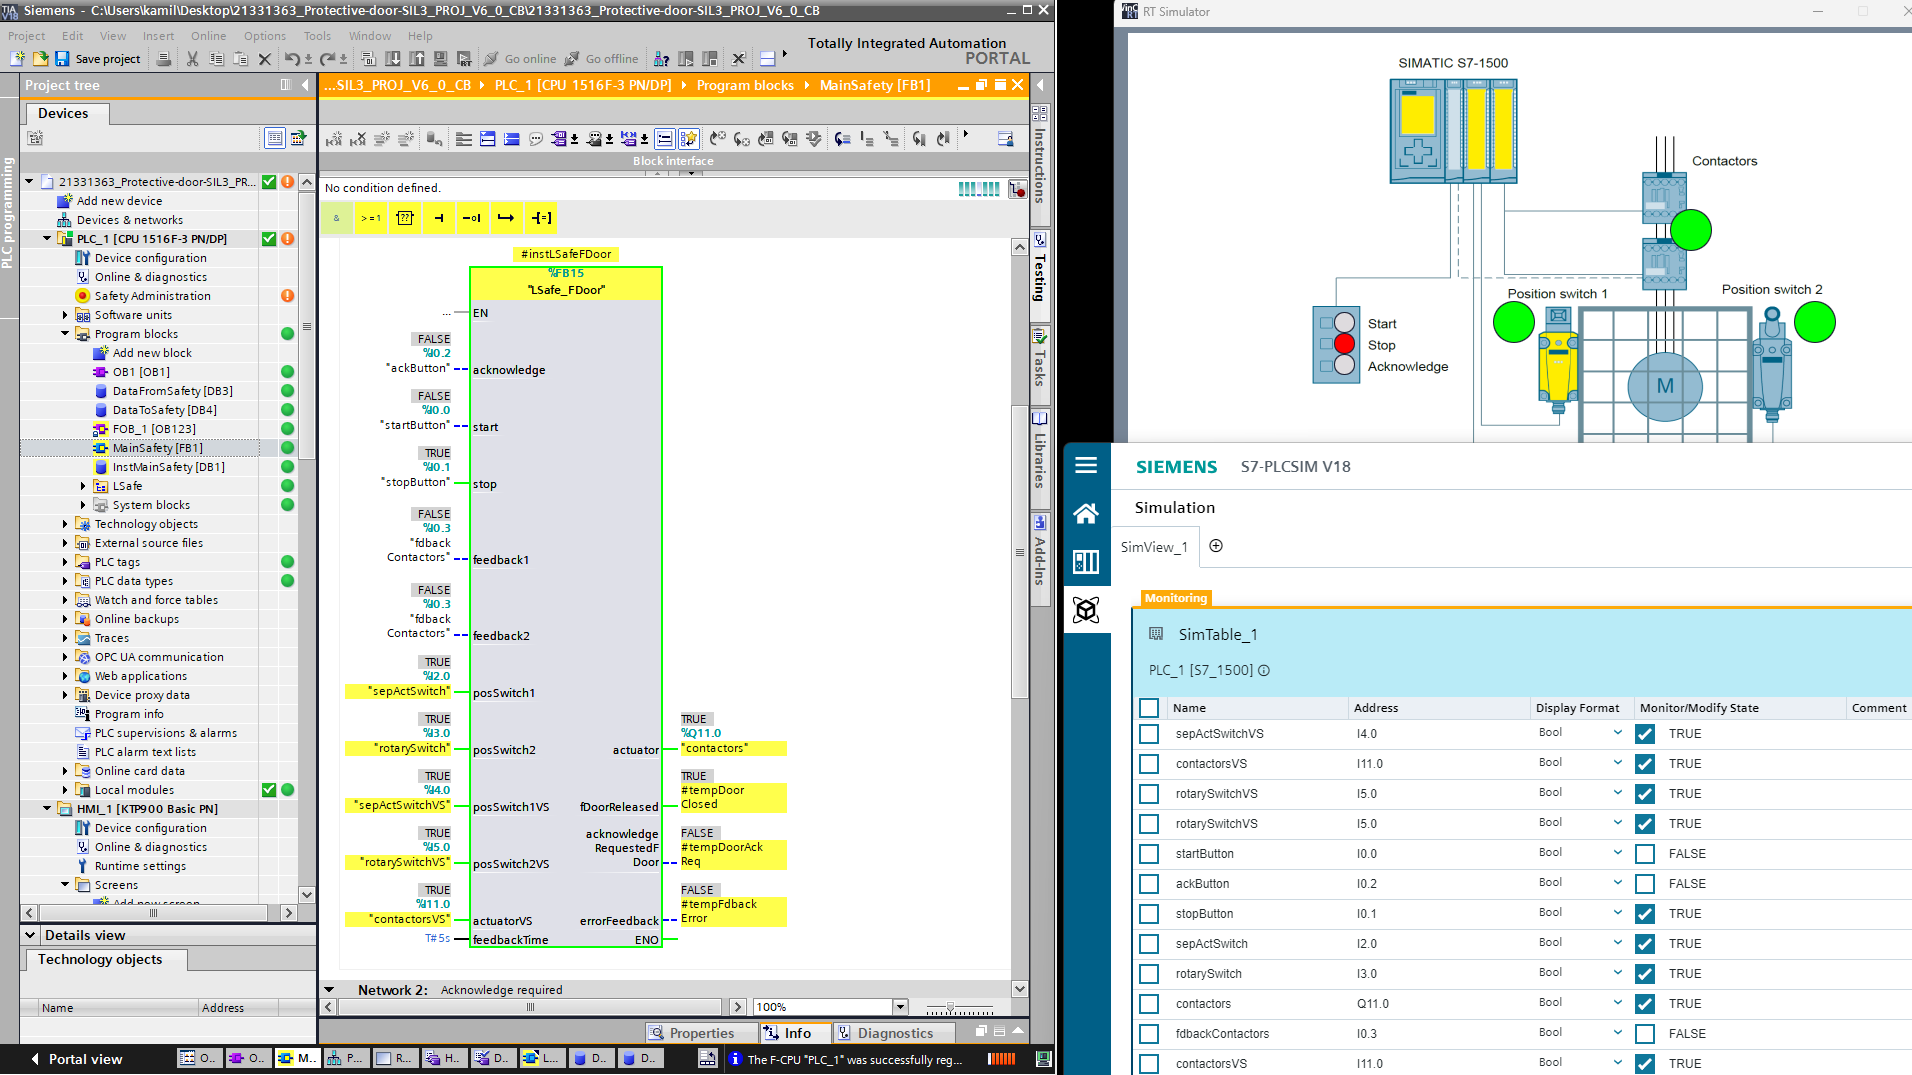
Task: Click the PLCSIM home icon
Action: tap(1086, 513)
